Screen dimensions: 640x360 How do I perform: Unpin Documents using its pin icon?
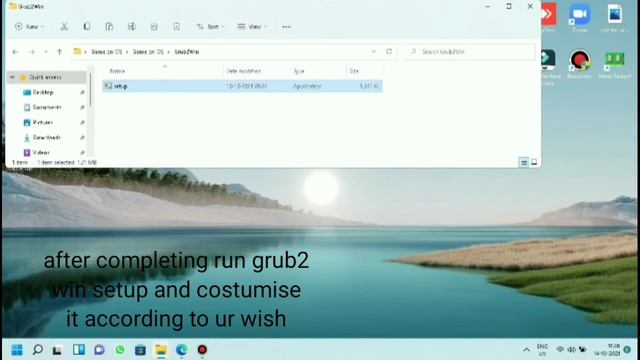pos(82,108)
